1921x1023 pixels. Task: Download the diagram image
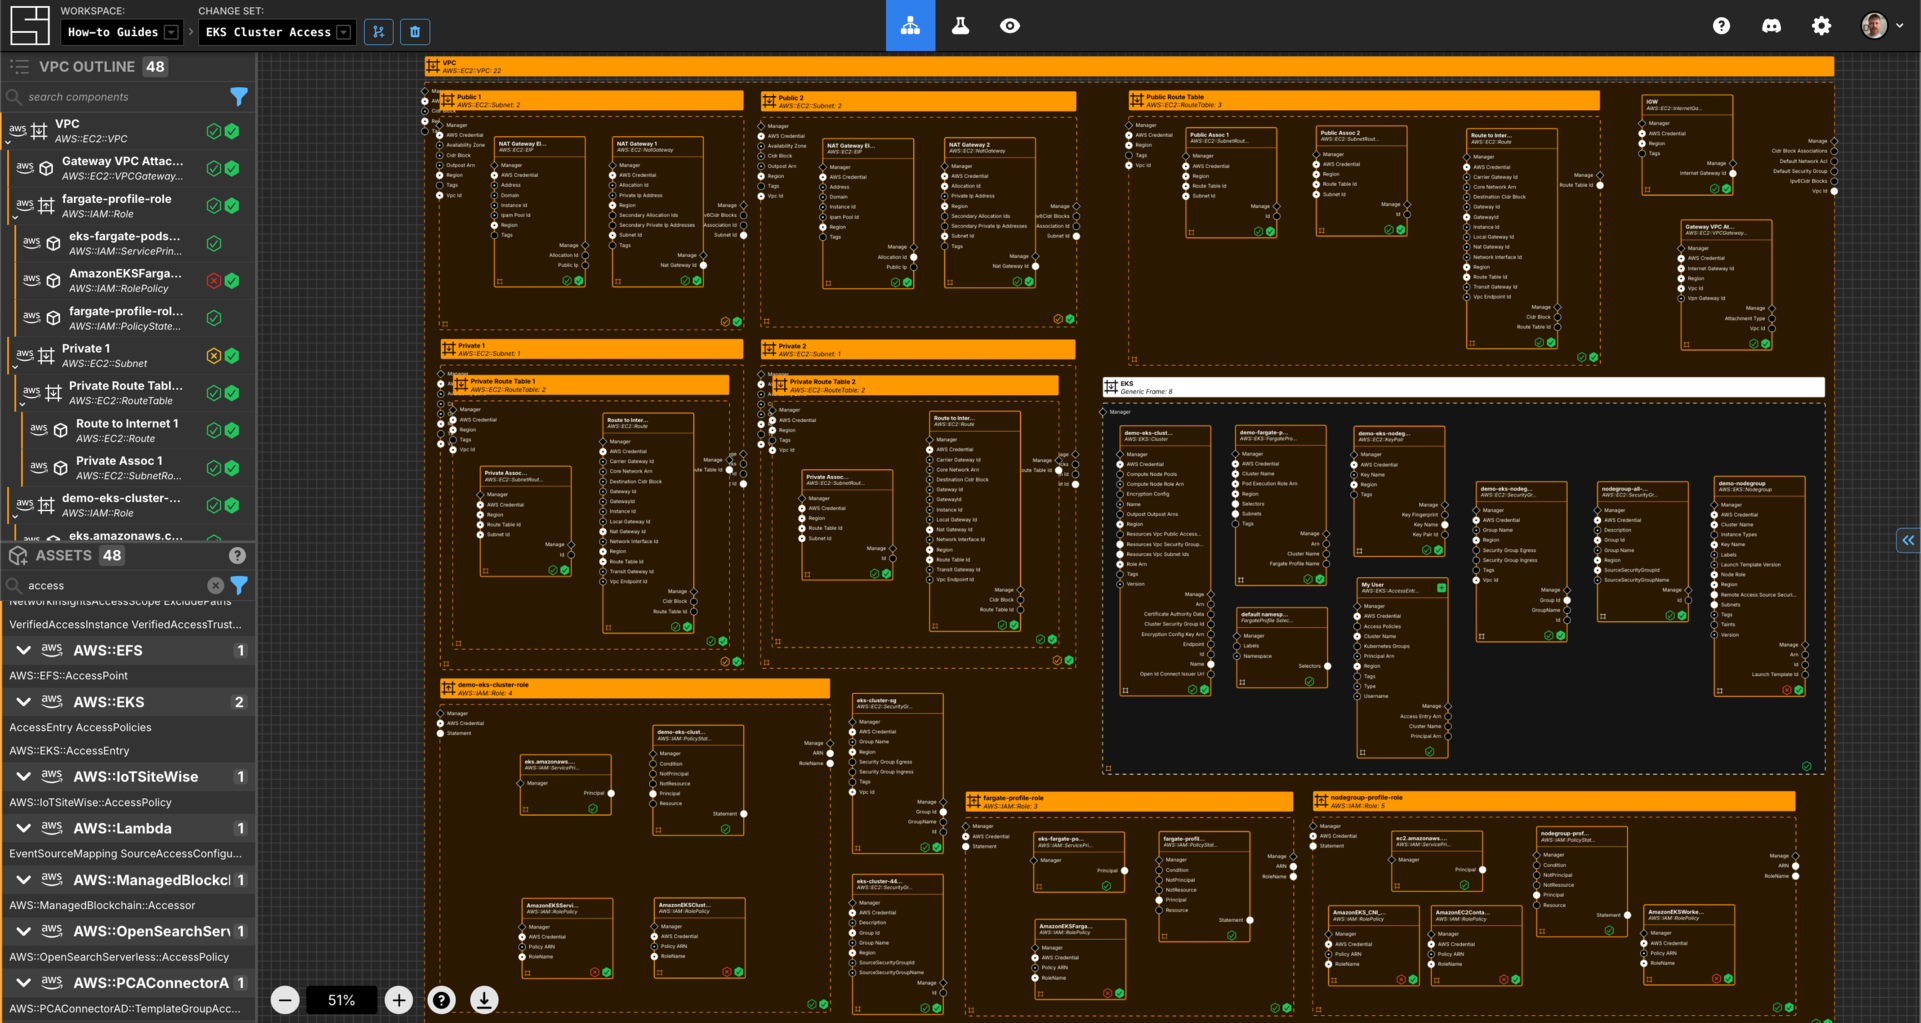(485, 1000)
